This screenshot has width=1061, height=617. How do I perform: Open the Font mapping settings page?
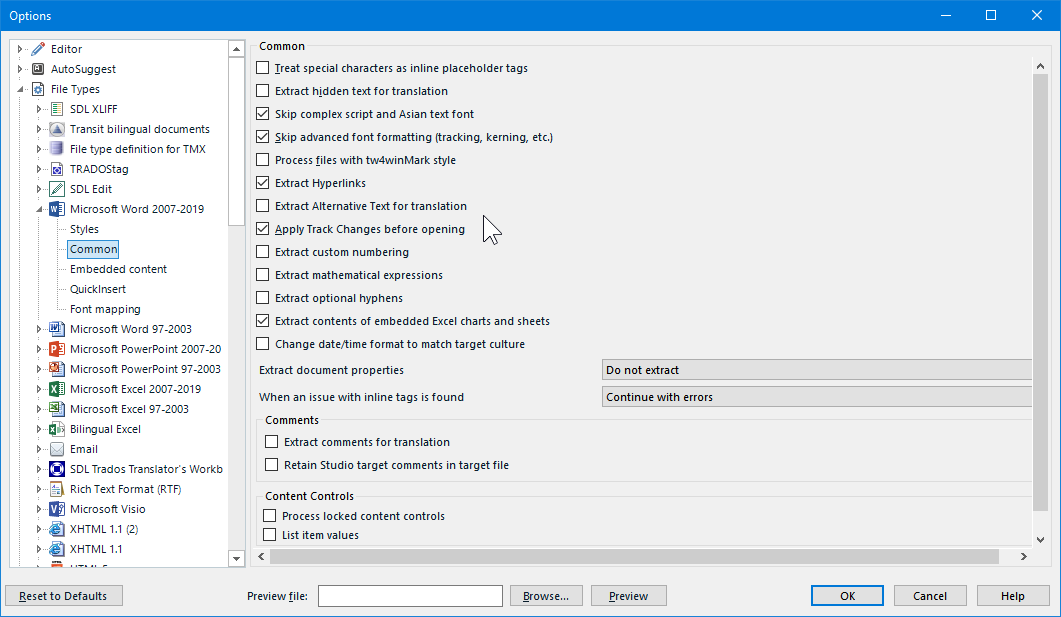pos(105,309)
